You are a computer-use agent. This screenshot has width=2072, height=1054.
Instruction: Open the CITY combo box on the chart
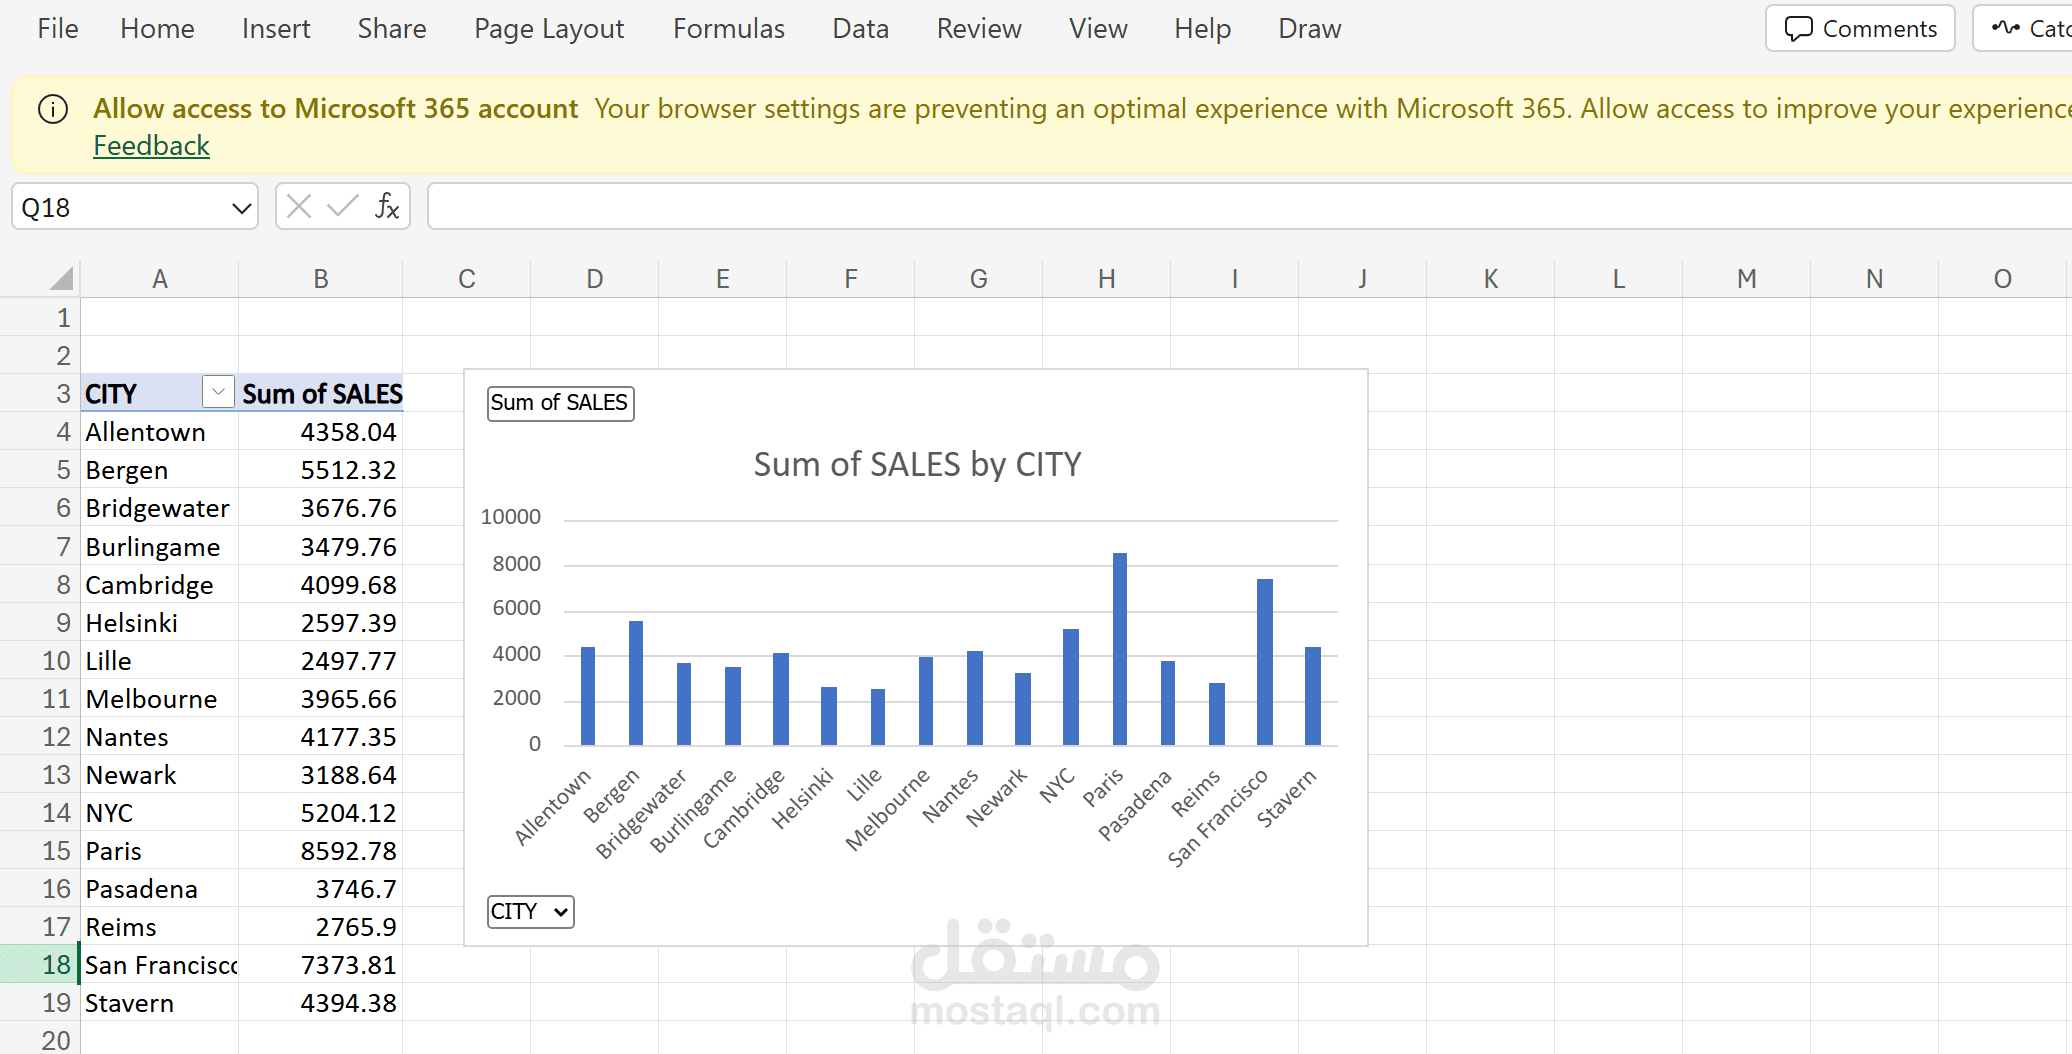(x=530, y=911)
